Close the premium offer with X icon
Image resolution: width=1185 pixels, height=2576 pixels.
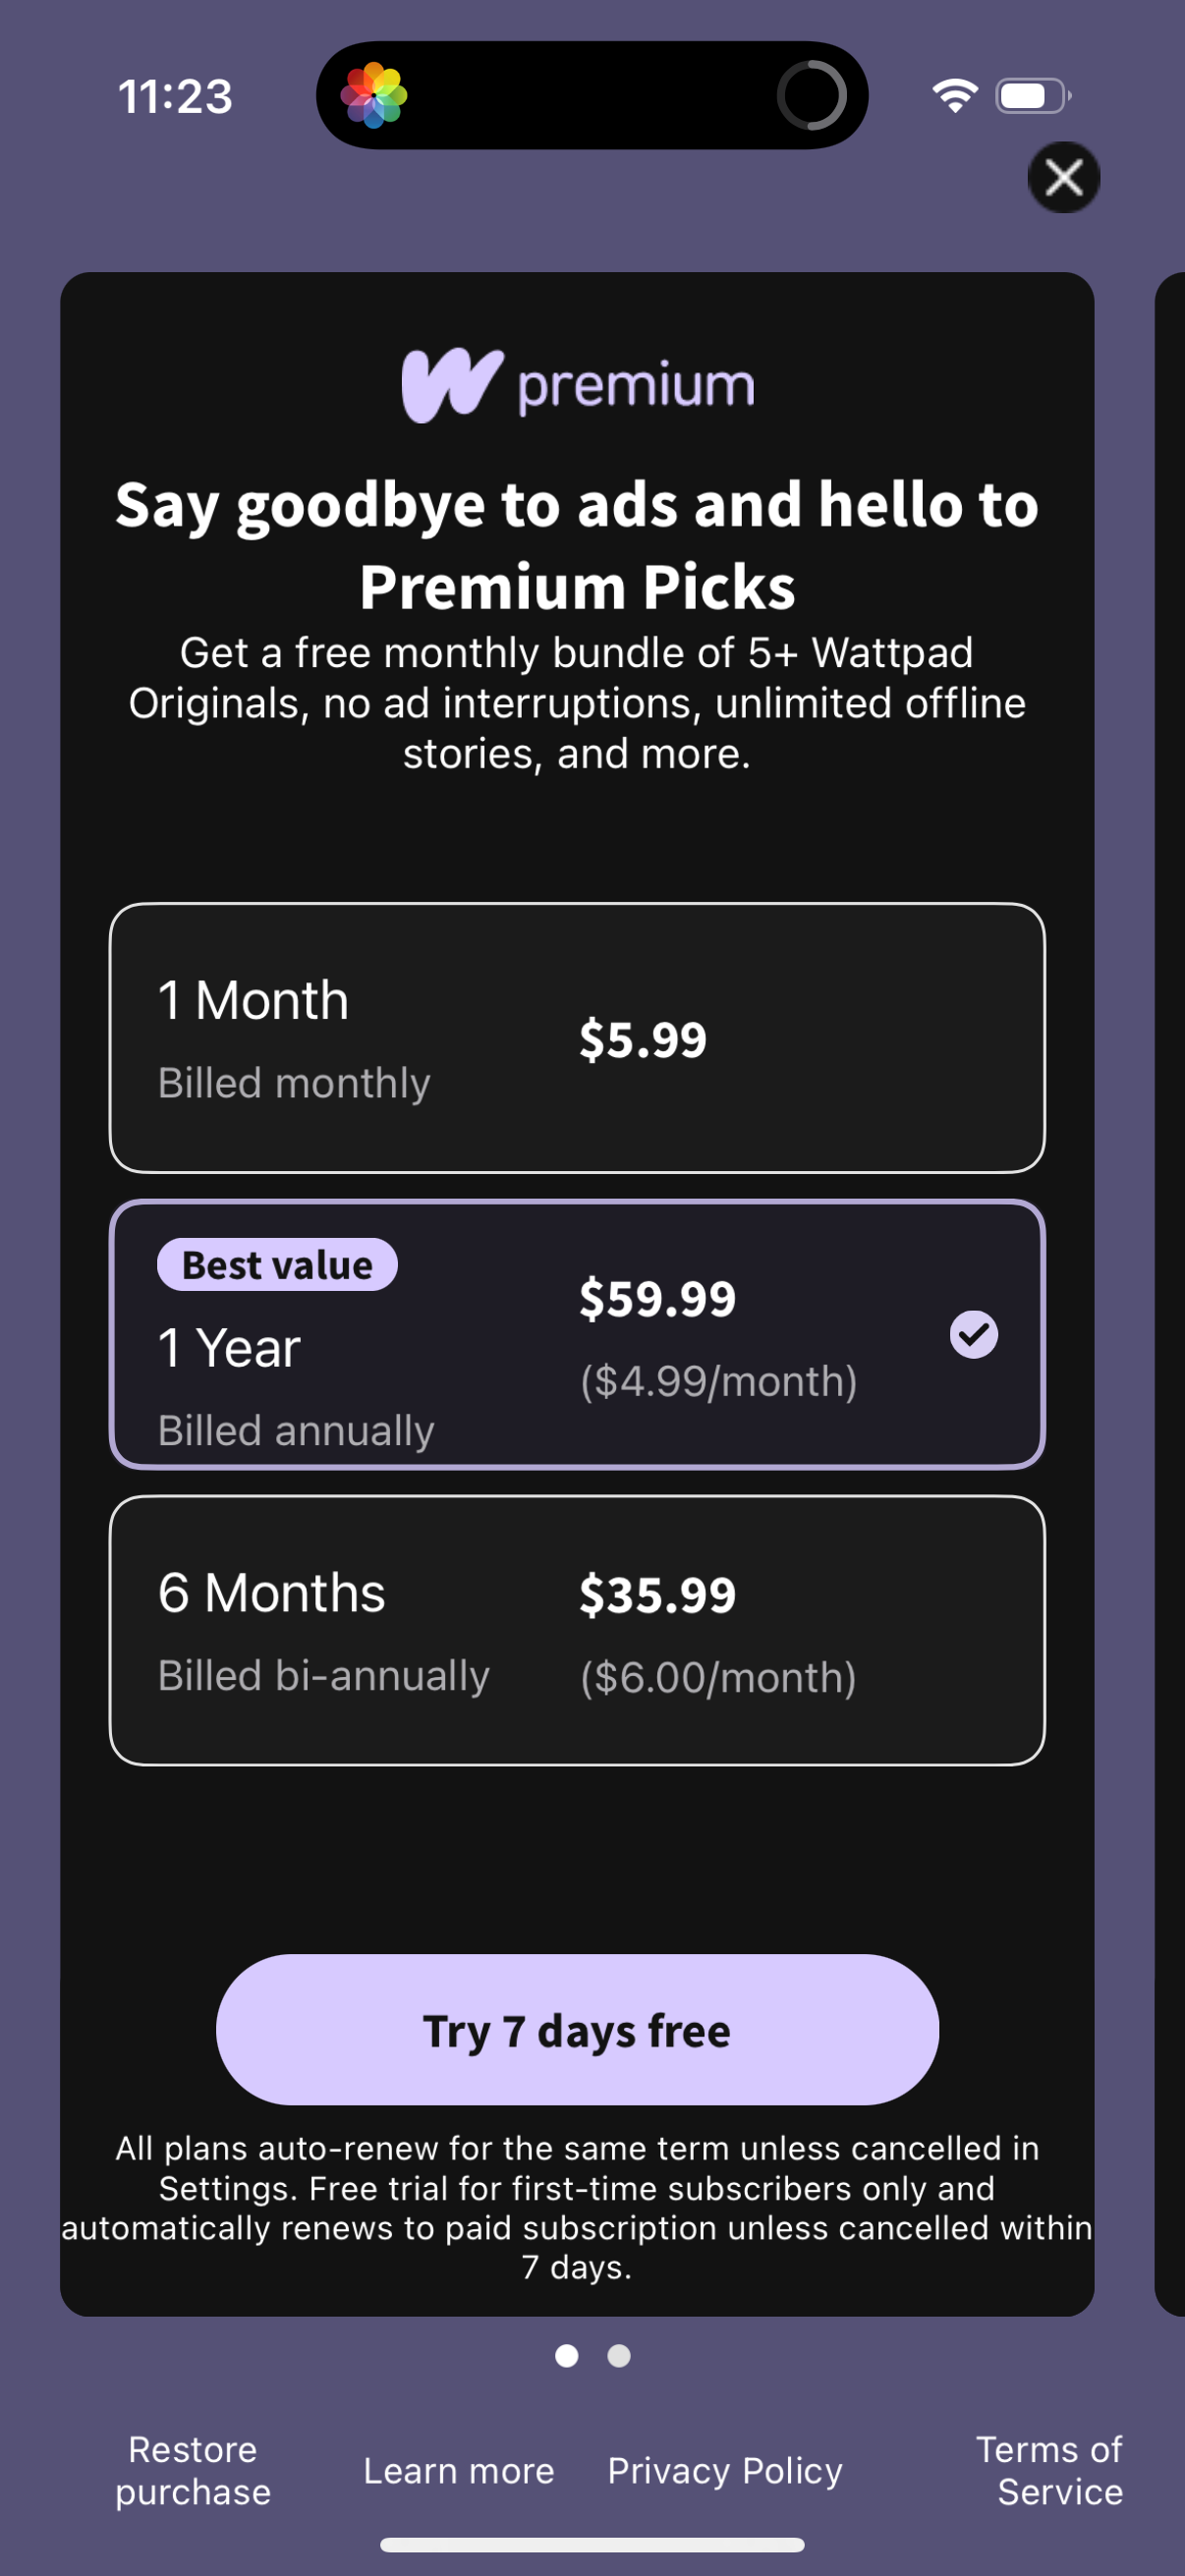(x=1063, y=178)
